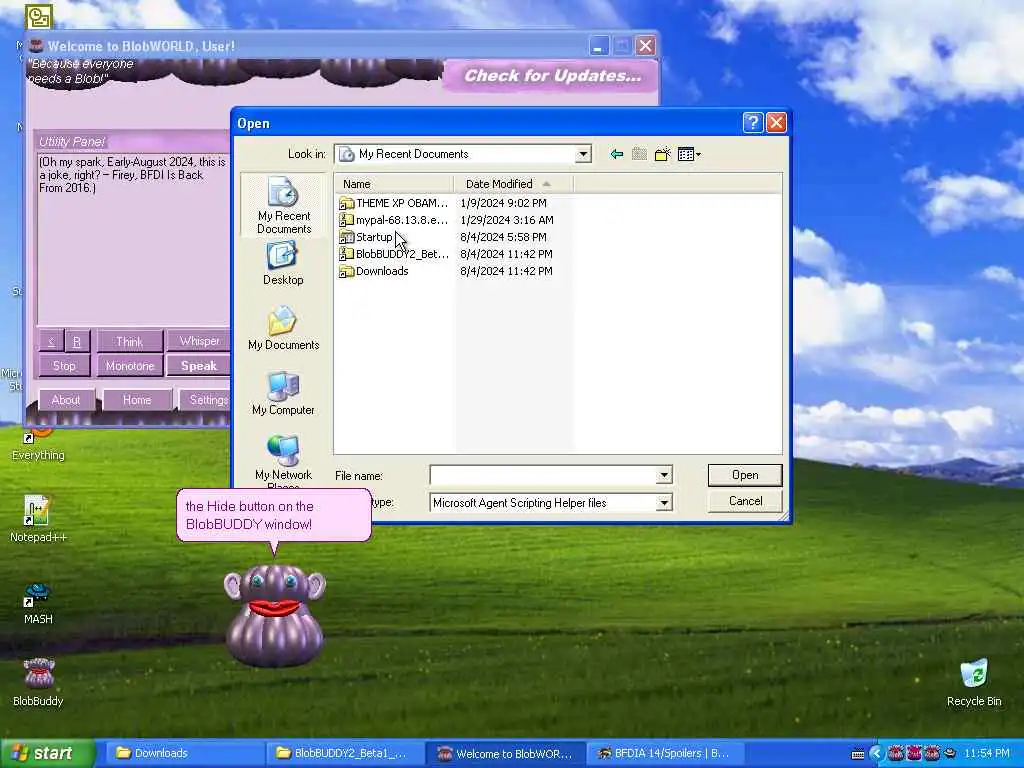The height and width of the screenshot is (768, 1024).
Task: Open Notepad++ desktop shortcut
Action: point(38,519)
